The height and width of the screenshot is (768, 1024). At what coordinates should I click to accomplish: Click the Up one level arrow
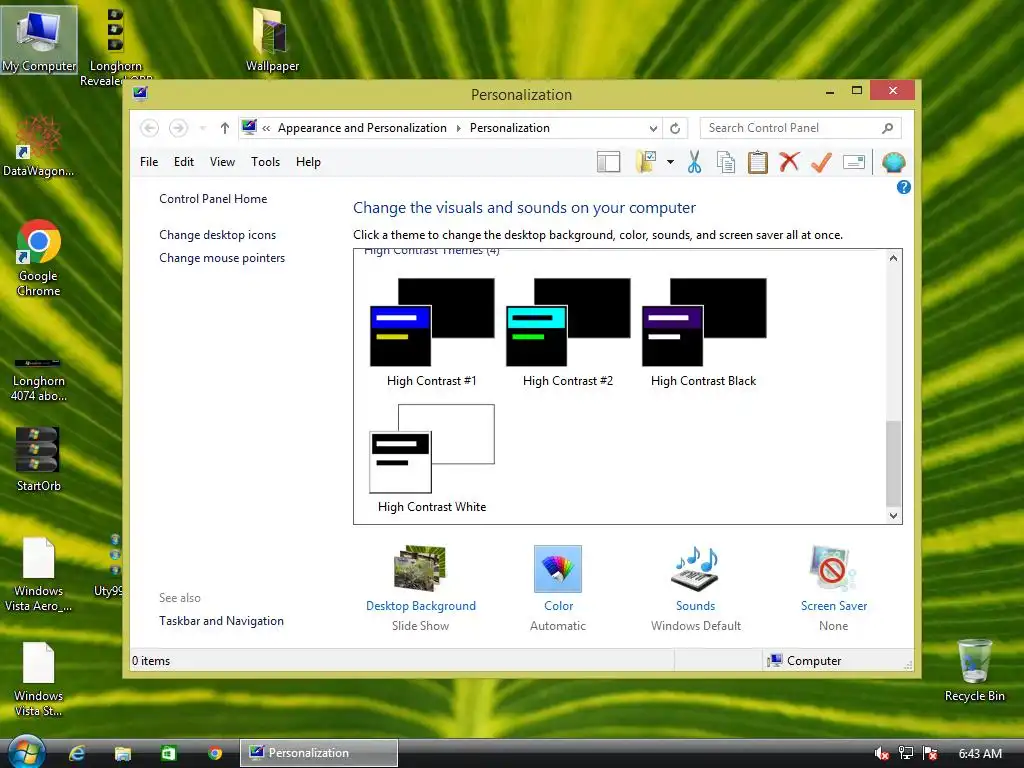pyautogui.click(x=225, y=128)
